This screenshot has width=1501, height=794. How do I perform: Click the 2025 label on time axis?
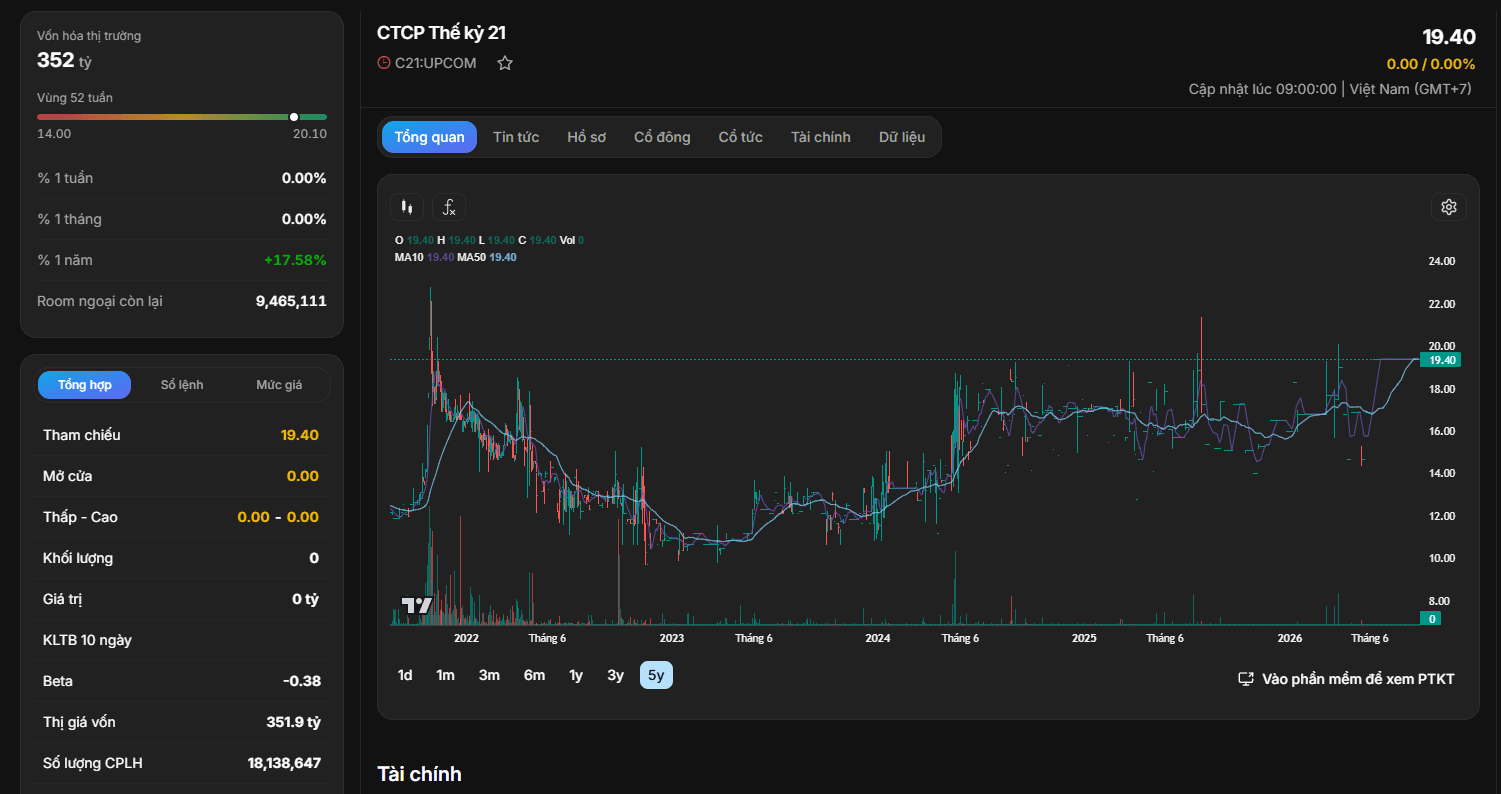click(x=1084, y=638)
